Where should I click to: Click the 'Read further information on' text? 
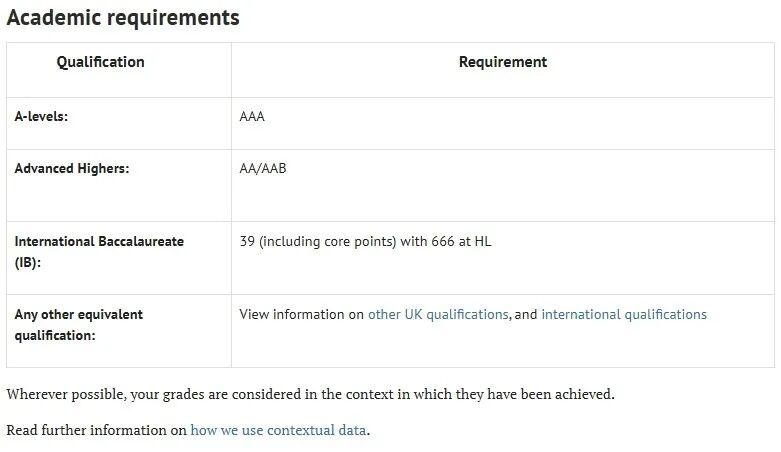pyautogui.click(x=96, y=430)
